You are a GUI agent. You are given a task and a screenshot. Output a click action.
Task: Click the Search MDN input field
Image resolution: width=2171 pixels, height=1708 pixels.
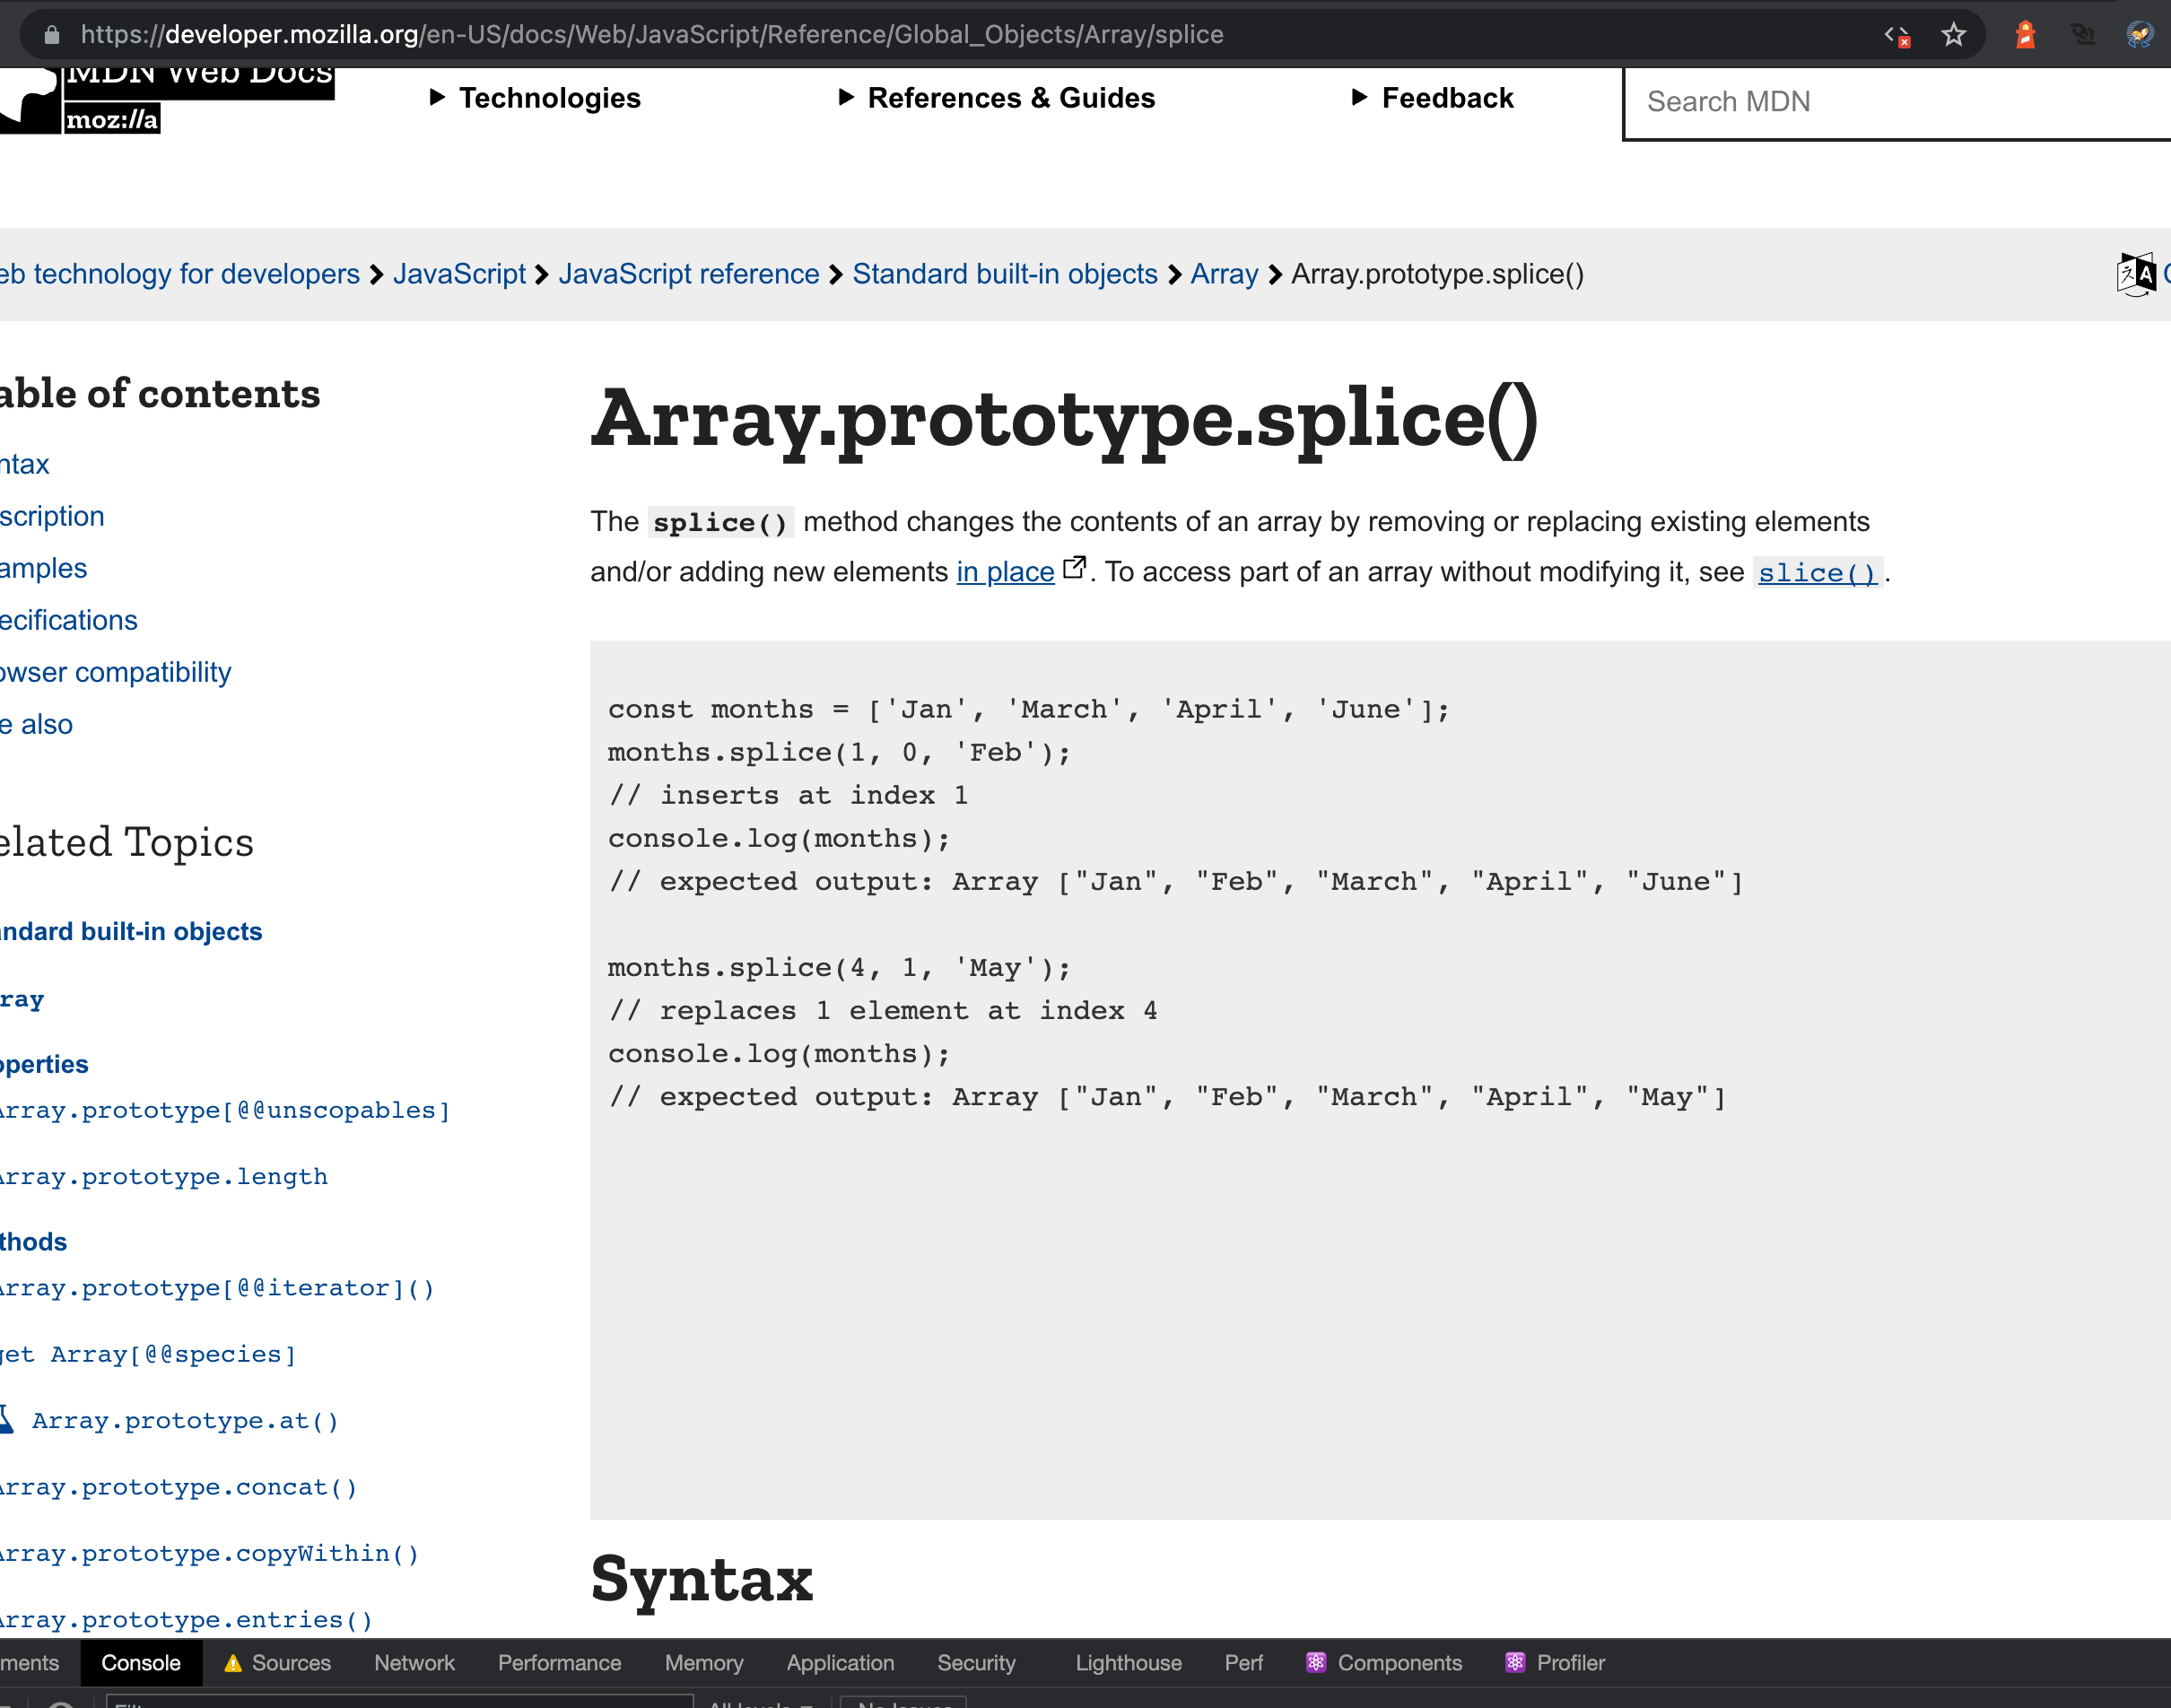[x=1890, y=102]
